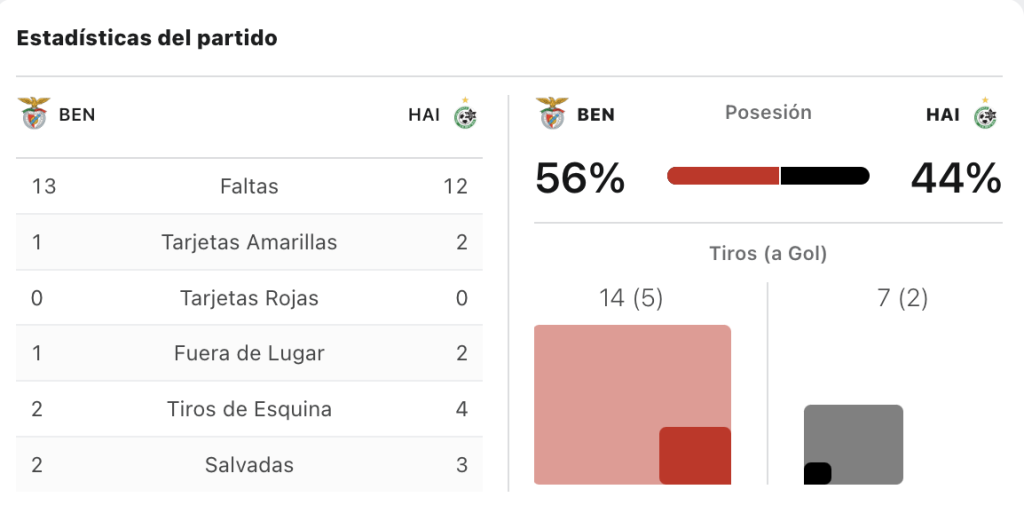Click the BEN team name beside Posesión
Screen dimensions: 1024x513
tap(596, 115)
